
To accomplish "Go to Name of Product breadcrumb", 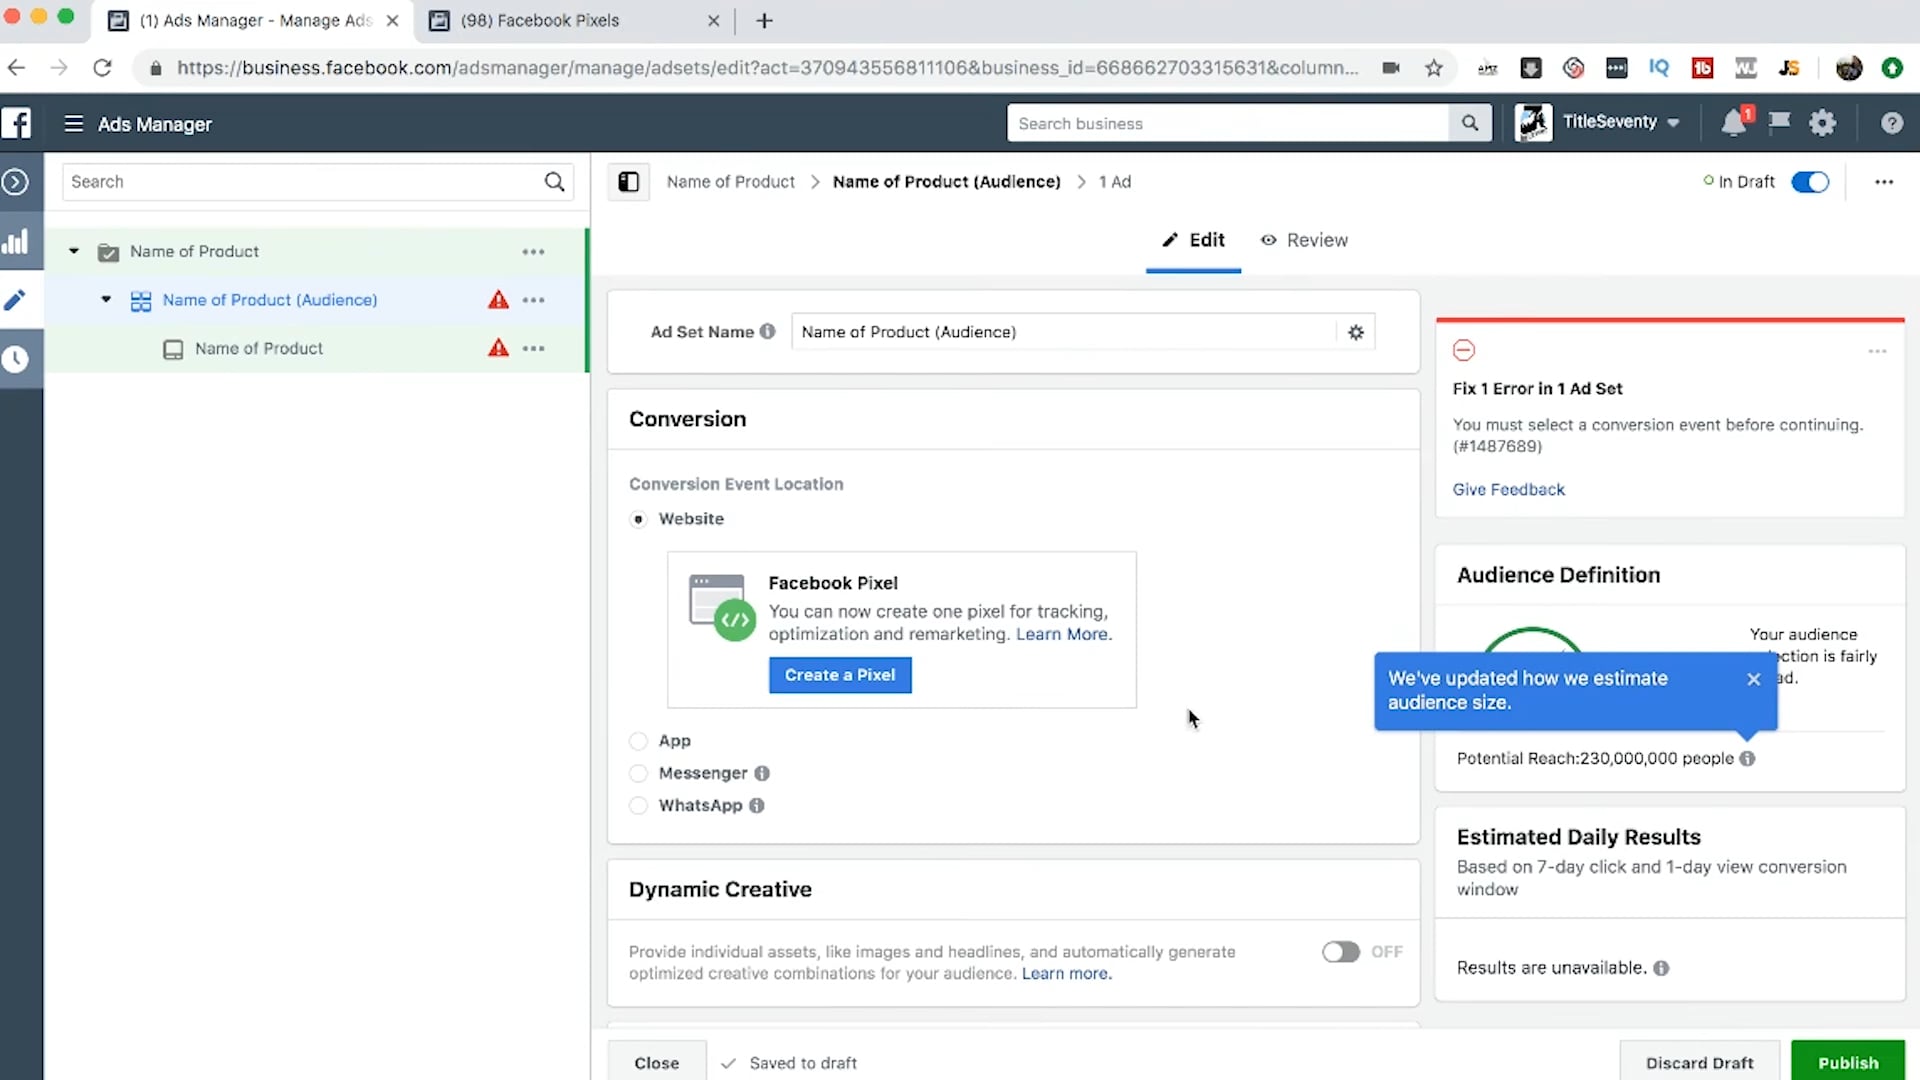I will [730, 182].
